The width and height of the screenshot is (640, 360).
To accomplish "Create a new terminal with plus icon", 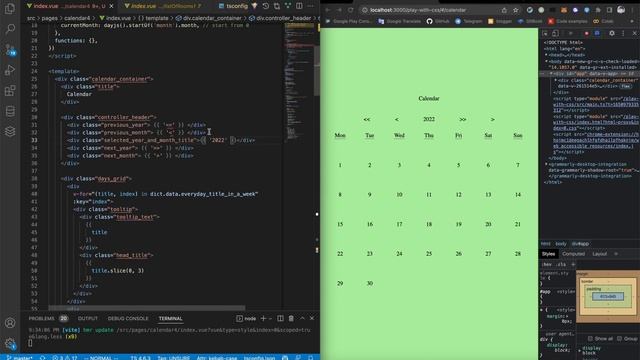I will click(x=263, y=318).
